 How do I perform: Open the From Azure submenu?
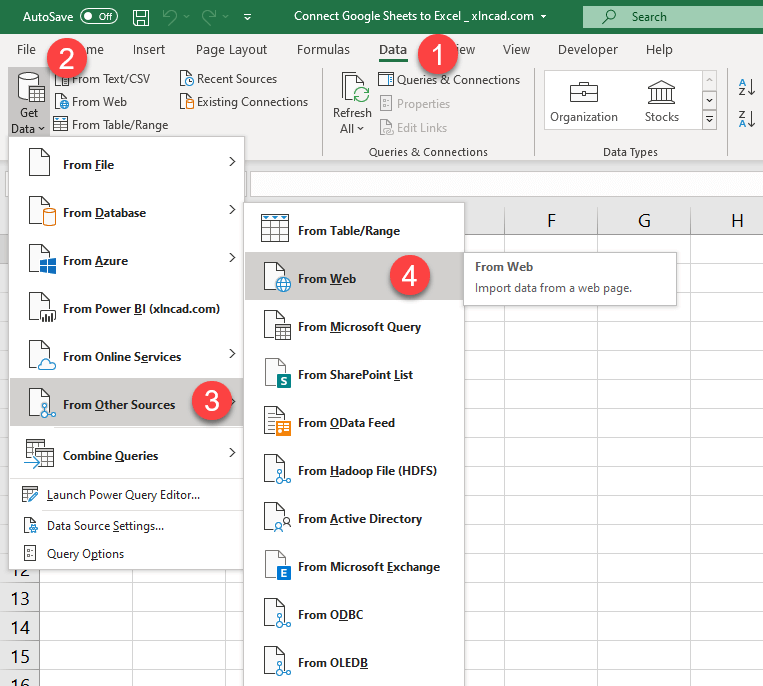coord(127,260)
